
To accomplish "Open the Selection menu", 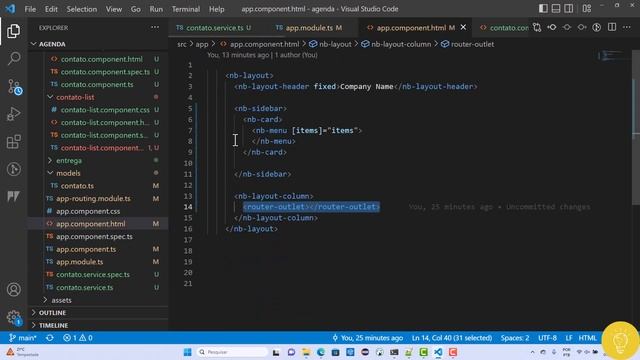I will (x=82, y=9).
